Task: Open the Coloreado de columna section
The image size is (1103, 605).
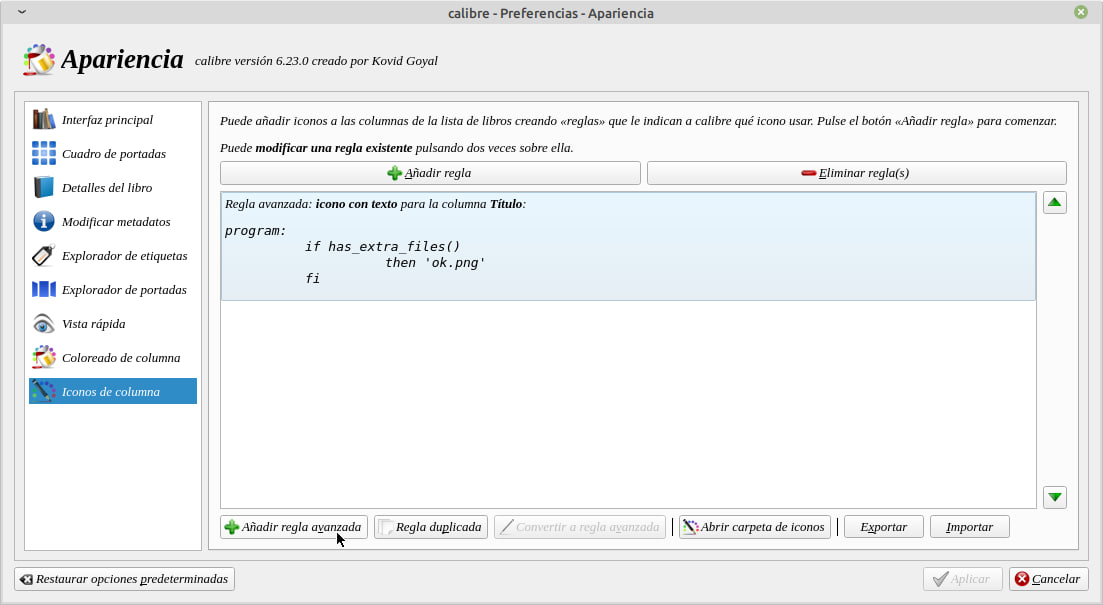Action: click(113, 357)
